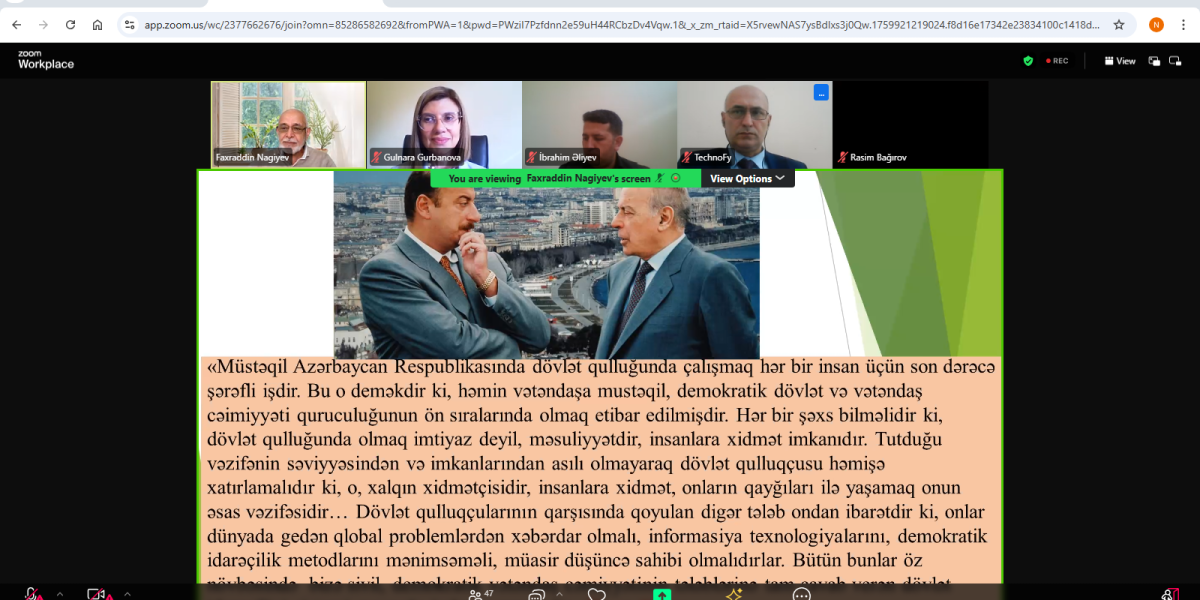Open the View Options dropdown
This screenshot has height=600, width=1200.
coord(747,178)
